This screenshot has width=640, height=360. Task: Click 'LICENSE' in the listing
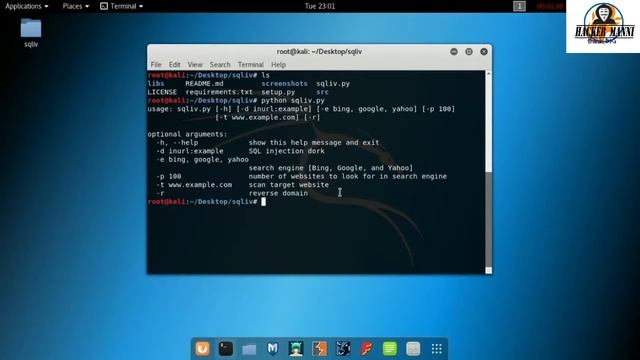tap(162, 92)
